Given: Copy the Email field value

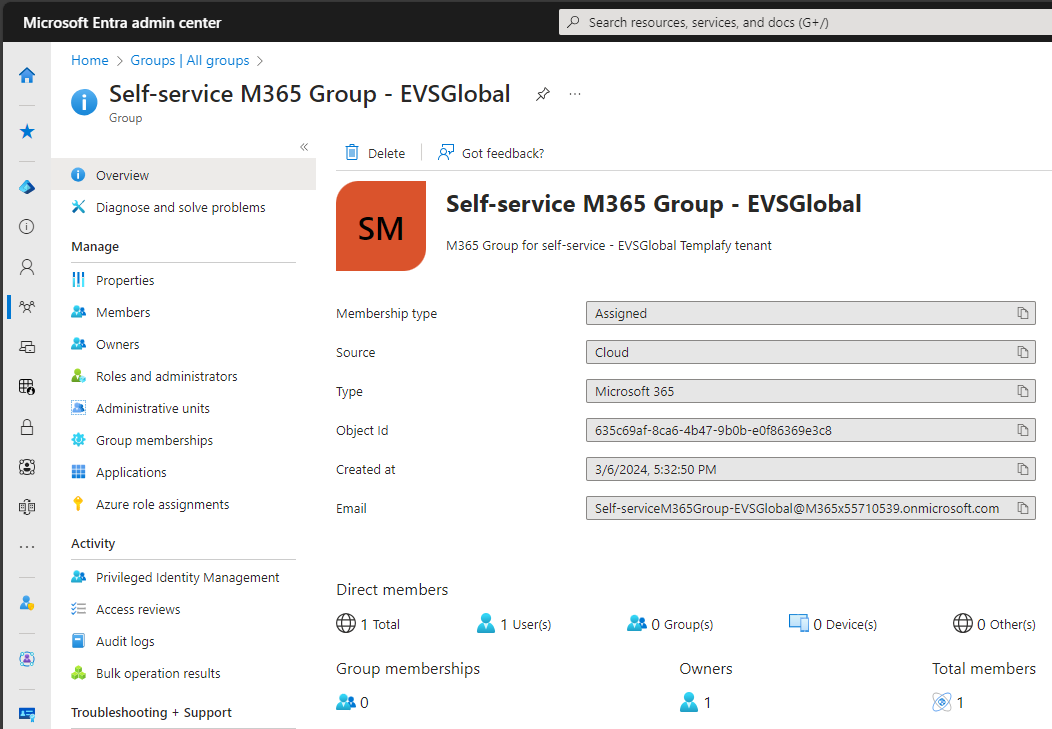Looking at the screenshot, I should coord(1022,509).
